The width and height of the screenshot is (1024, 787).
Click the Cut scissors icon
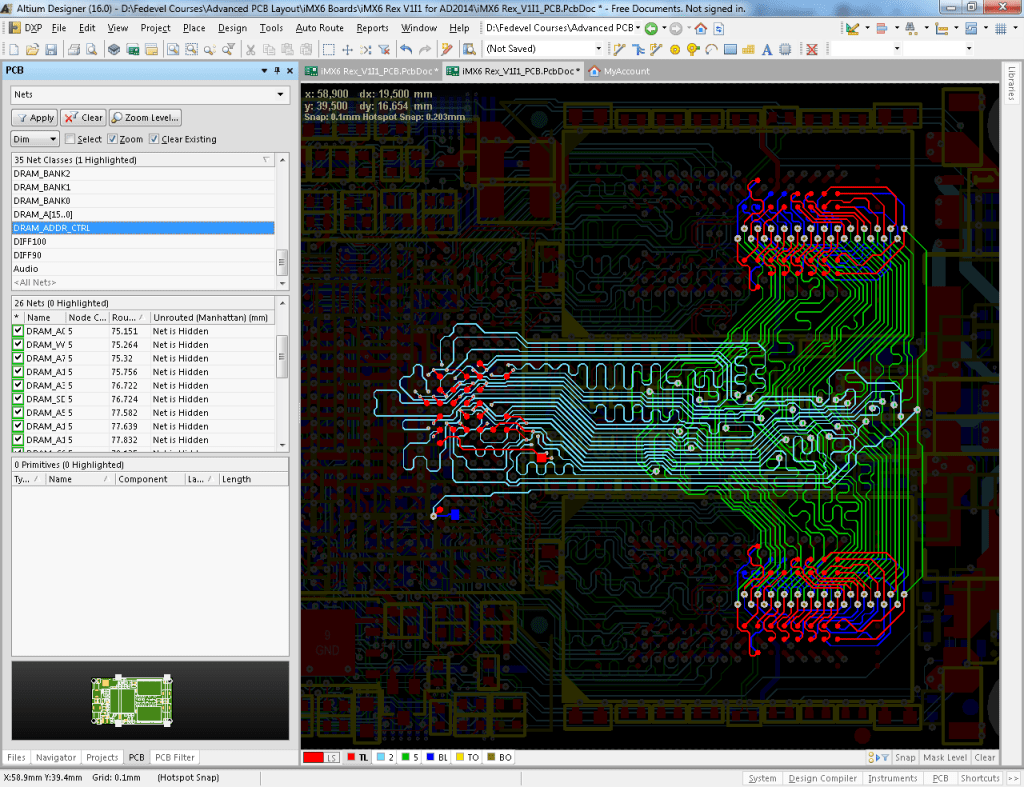click(x=251, y=49)
